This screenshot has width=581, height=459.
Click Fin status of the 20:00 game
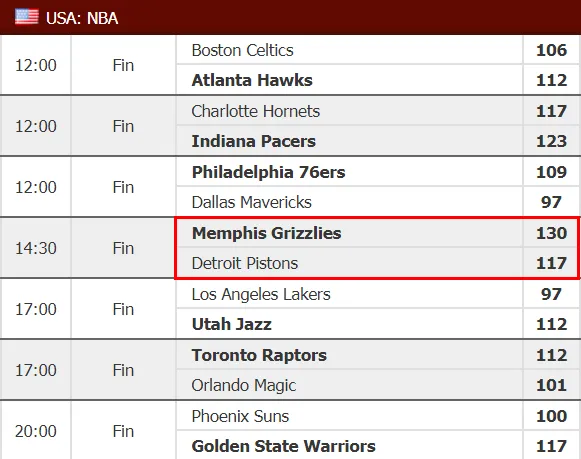(123, 431)
